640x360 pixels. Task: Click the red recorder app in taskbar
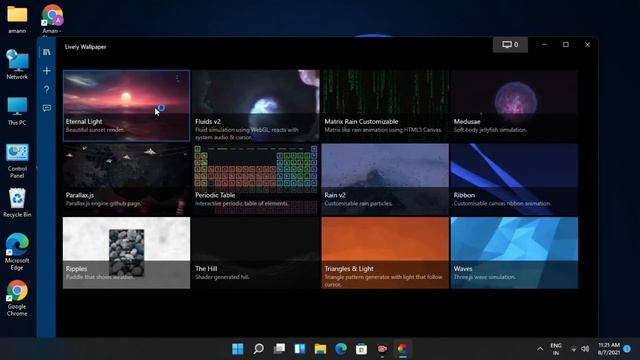coord(382,349)
